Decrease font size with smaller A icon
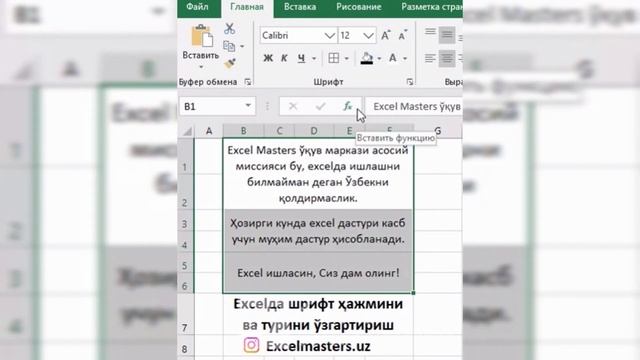 coord(402,36)
